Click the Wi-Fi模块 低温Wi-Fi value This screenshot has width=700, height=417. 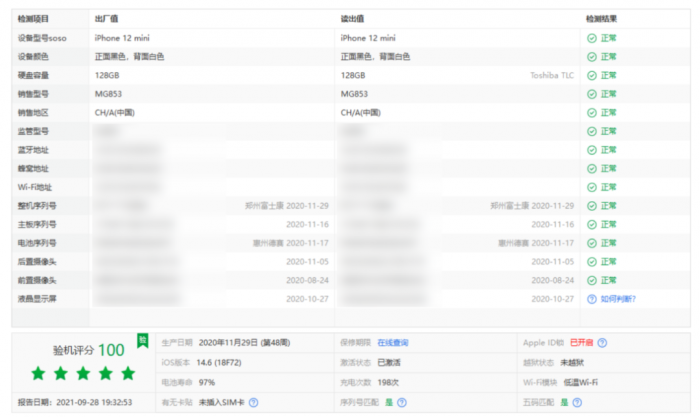click(580, 383)
